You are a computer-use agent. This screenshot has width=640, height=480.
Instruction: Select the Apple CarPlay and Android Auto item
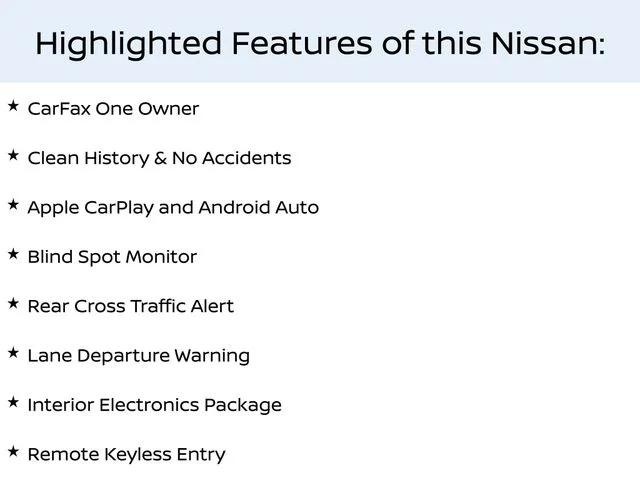click(173, 208)
